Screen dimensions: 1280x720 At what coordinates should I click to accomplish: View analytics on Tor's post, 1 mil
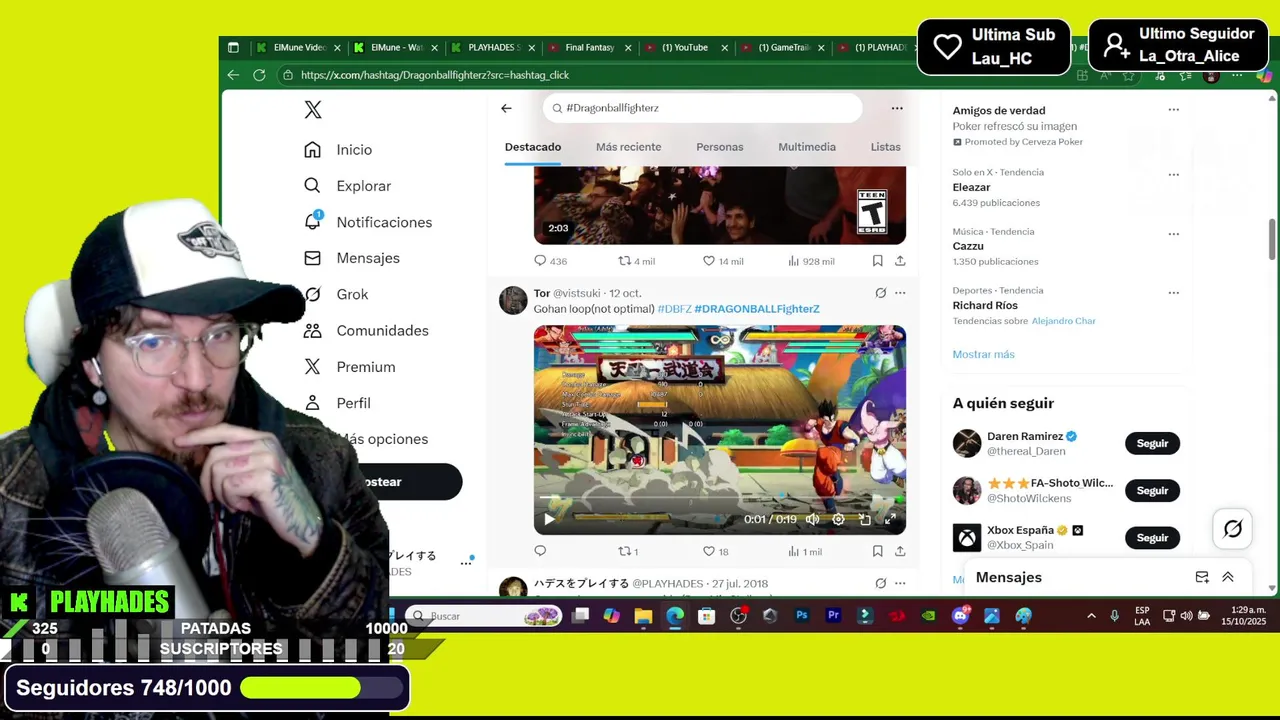pyautogui.click(x=805, y=551)
